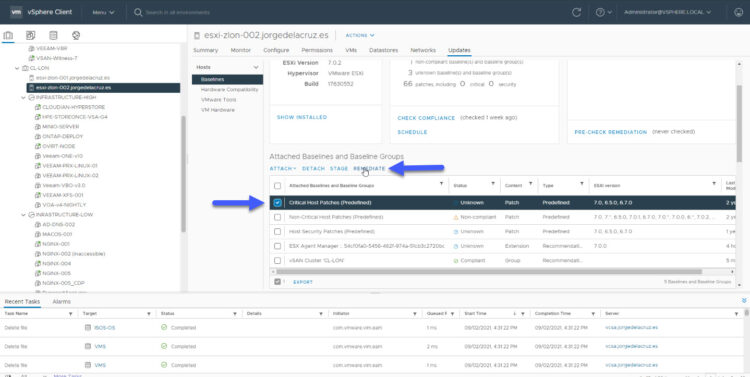Switch to the Configure tab

pyautogui.click(x=276, y=50)
